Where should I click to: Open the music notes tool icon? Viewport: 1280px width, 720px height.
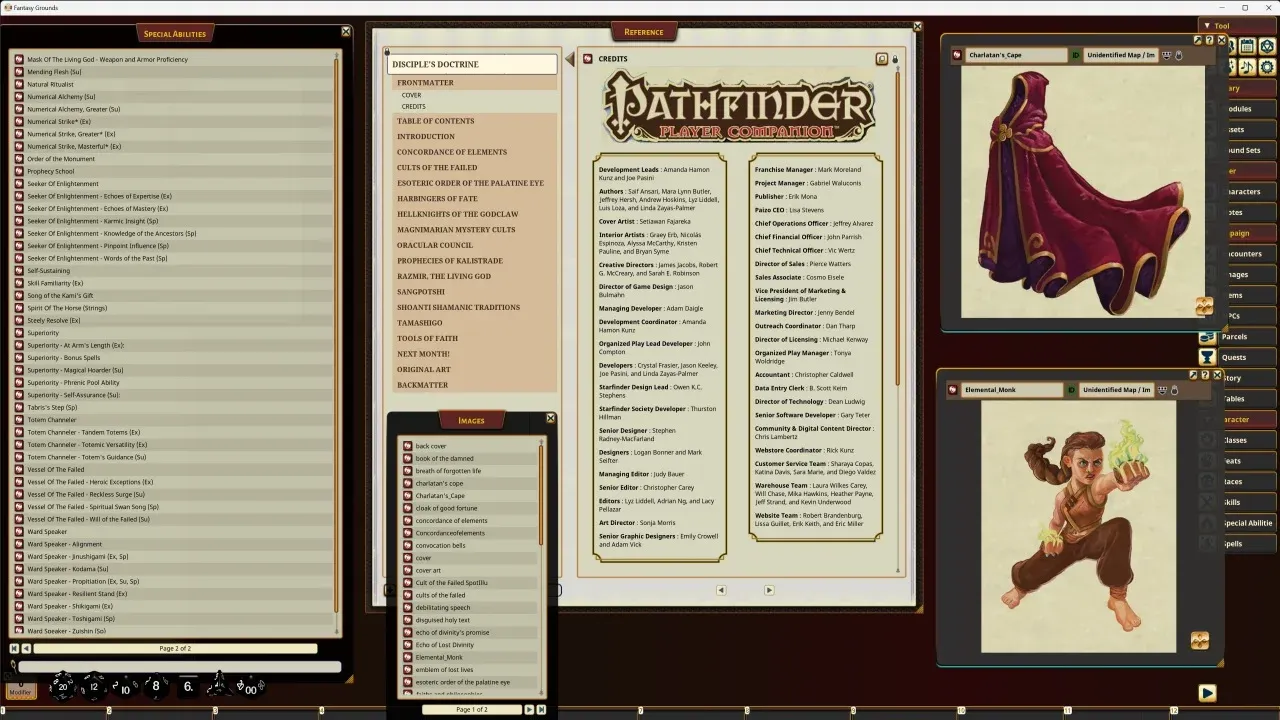point(1247,67)
